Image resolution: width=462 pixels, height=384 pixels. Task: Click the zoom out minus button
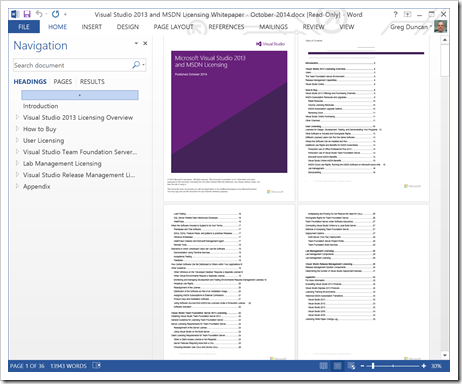point(362,366)
